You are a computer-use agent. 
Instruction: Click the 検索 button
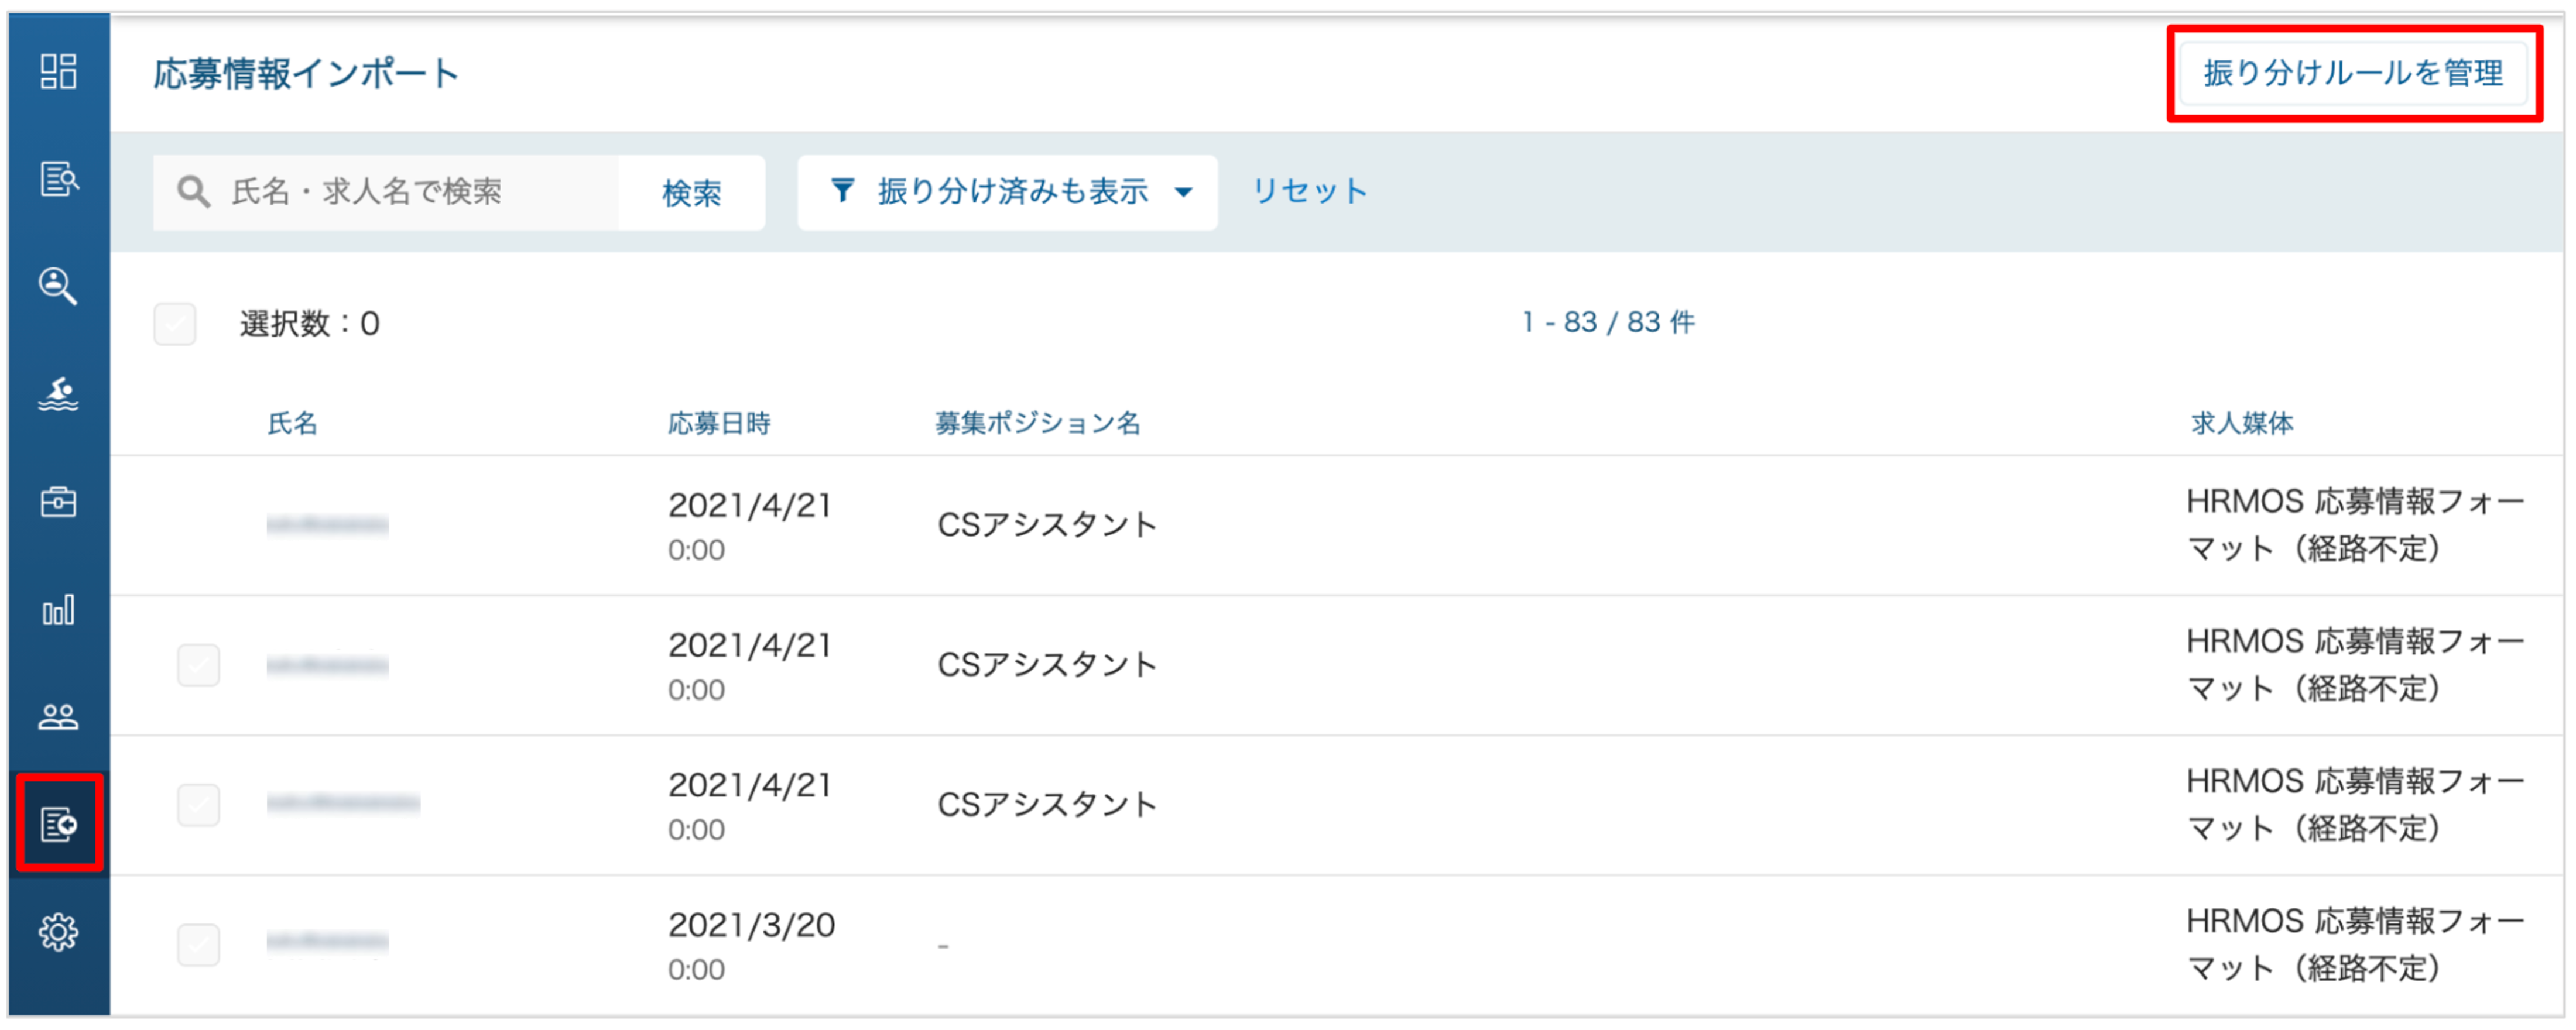click(691, 192)
